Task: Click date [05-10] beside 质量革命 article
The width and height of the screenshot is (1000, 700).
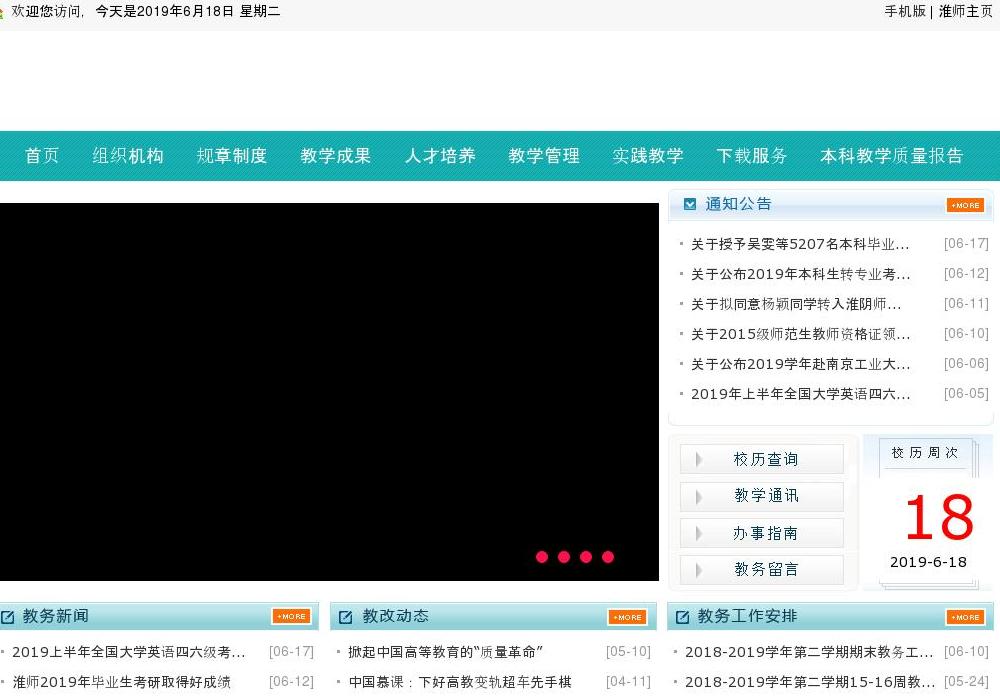Action: point(628,652)
